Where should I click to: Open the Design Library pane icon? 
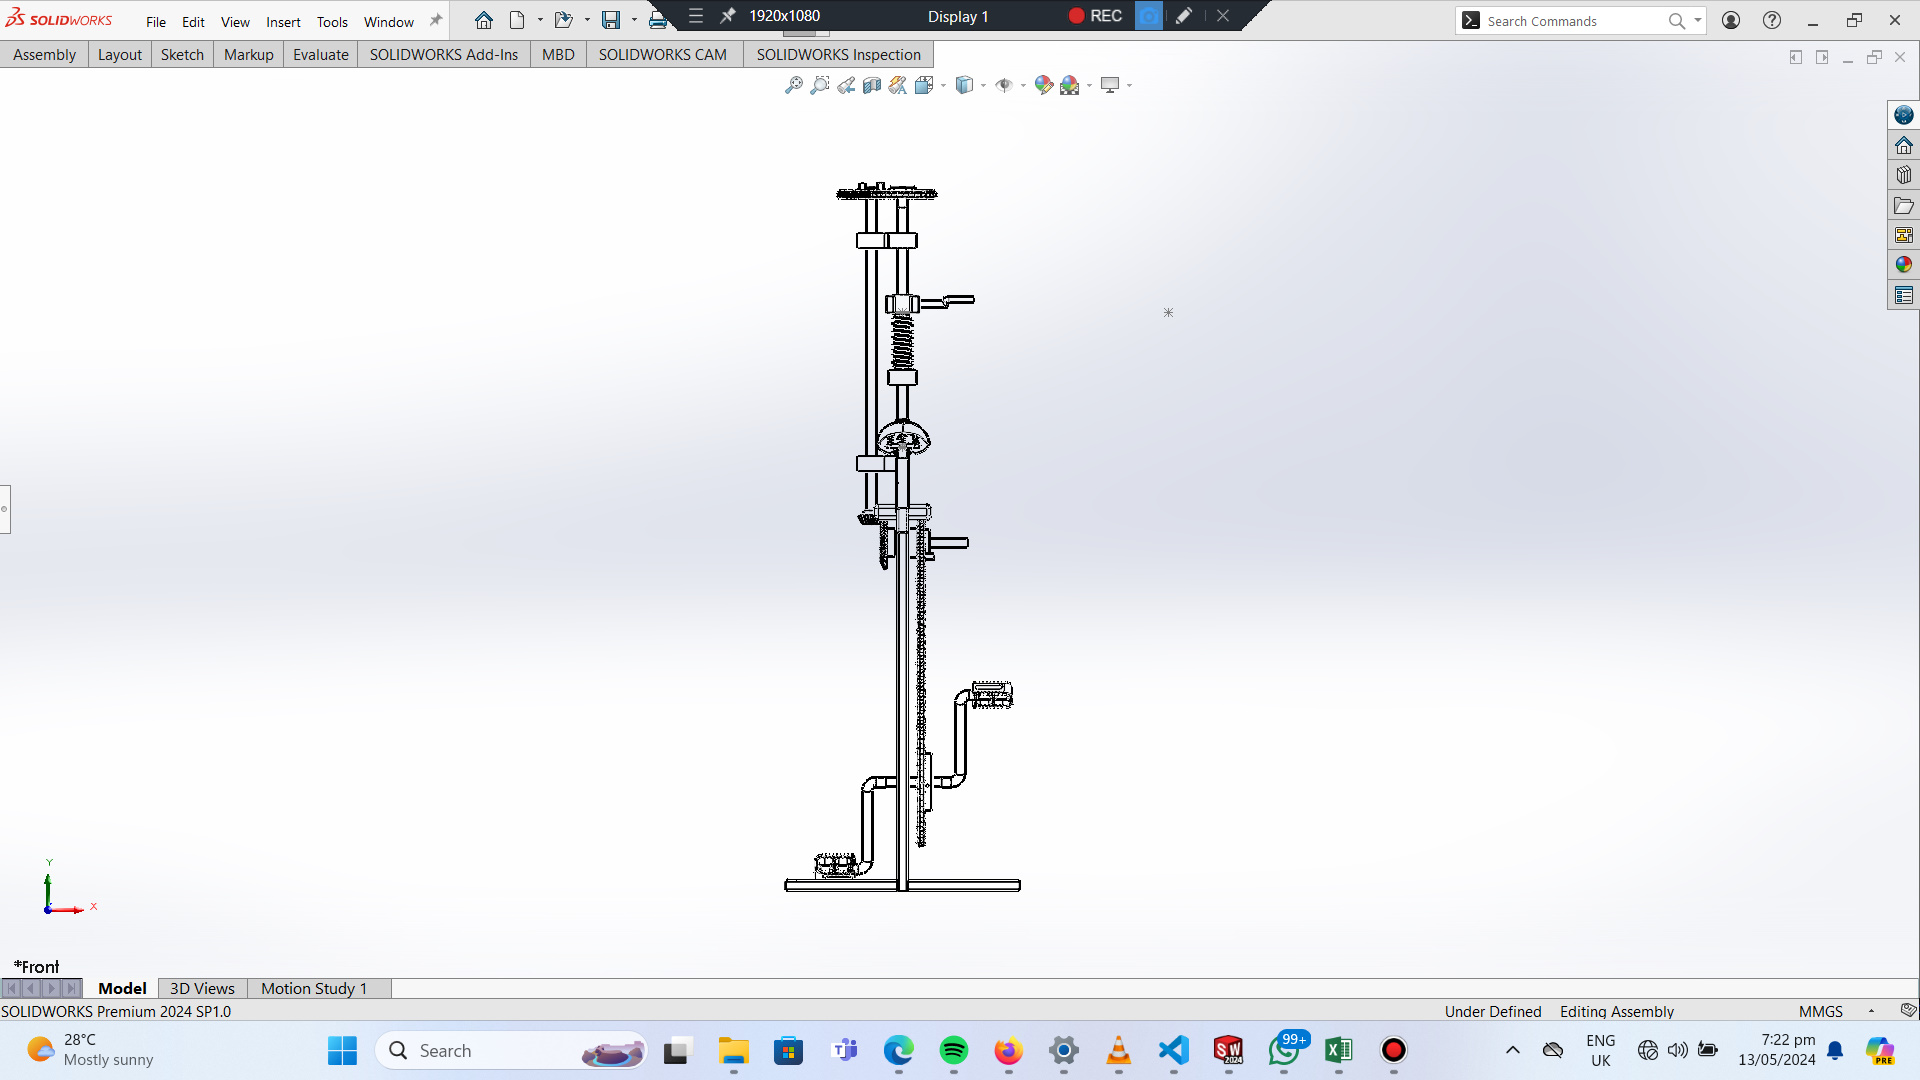(1903, 175)
